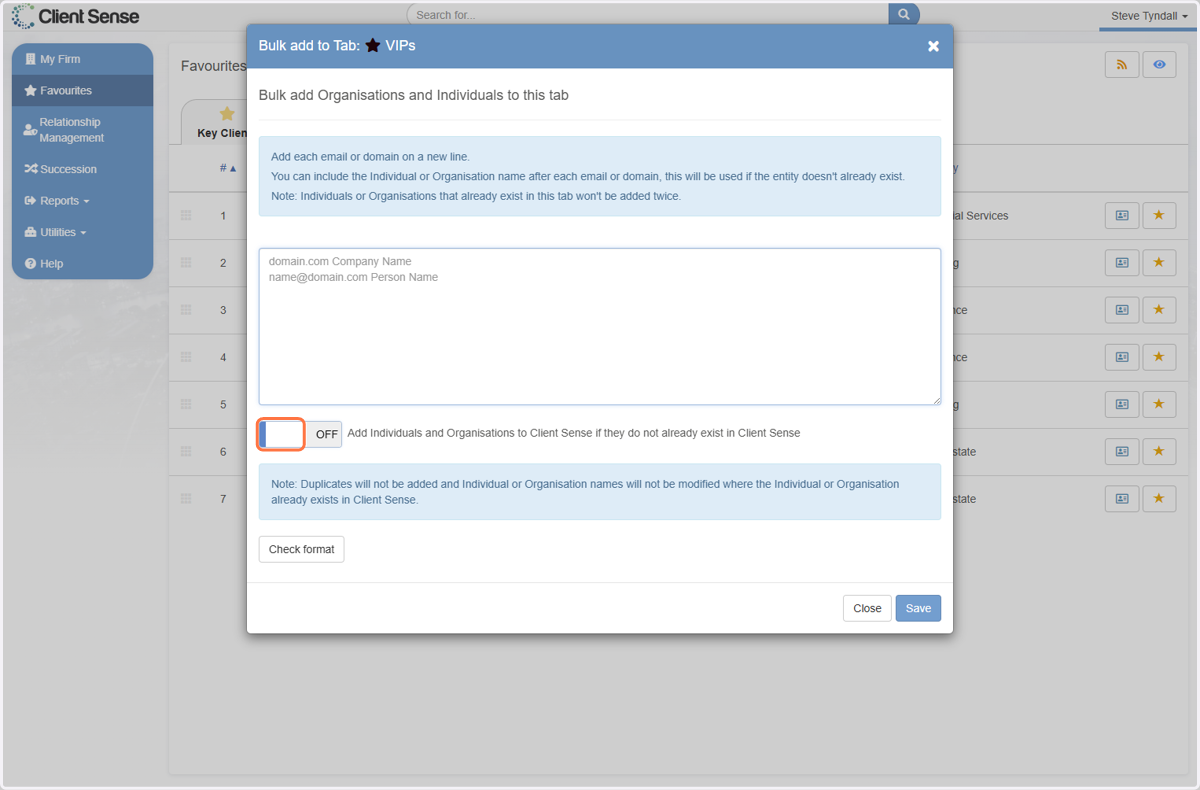Click the Save button in dialog
Viewport: 1200px width, 790px height.
tap(918, 608)
